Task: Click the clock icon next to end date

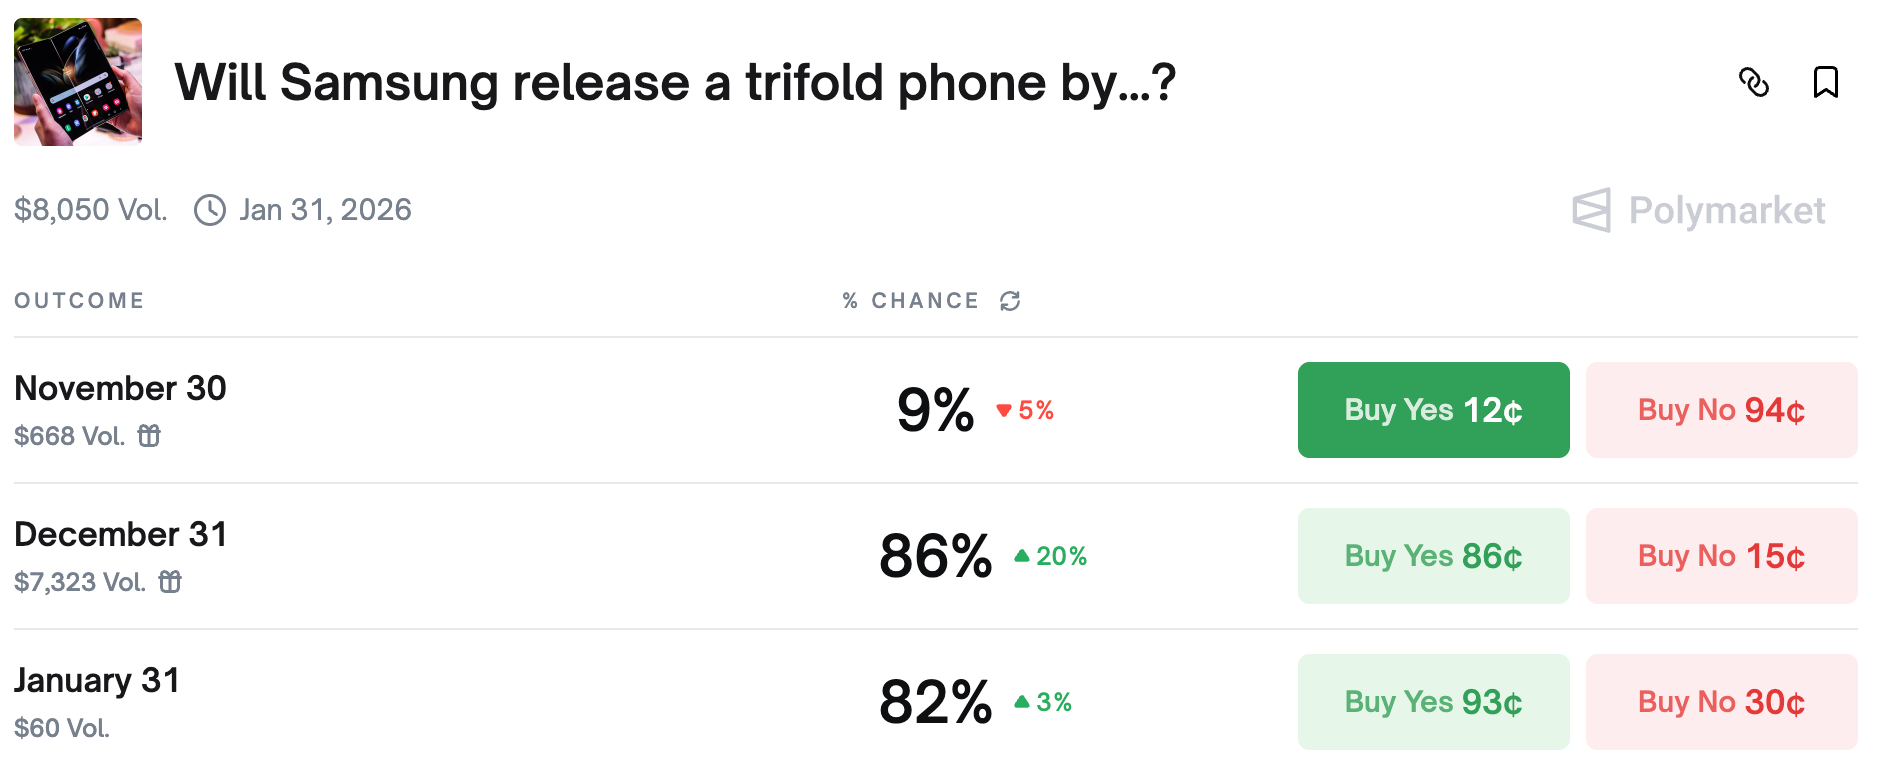Action: pos(210,210)
